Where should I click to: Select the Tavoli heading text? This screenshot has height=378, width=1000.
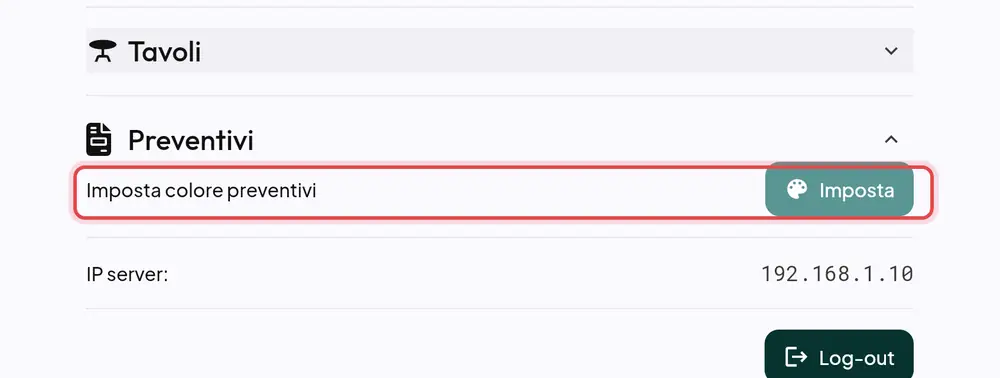(x=165, y=52)
